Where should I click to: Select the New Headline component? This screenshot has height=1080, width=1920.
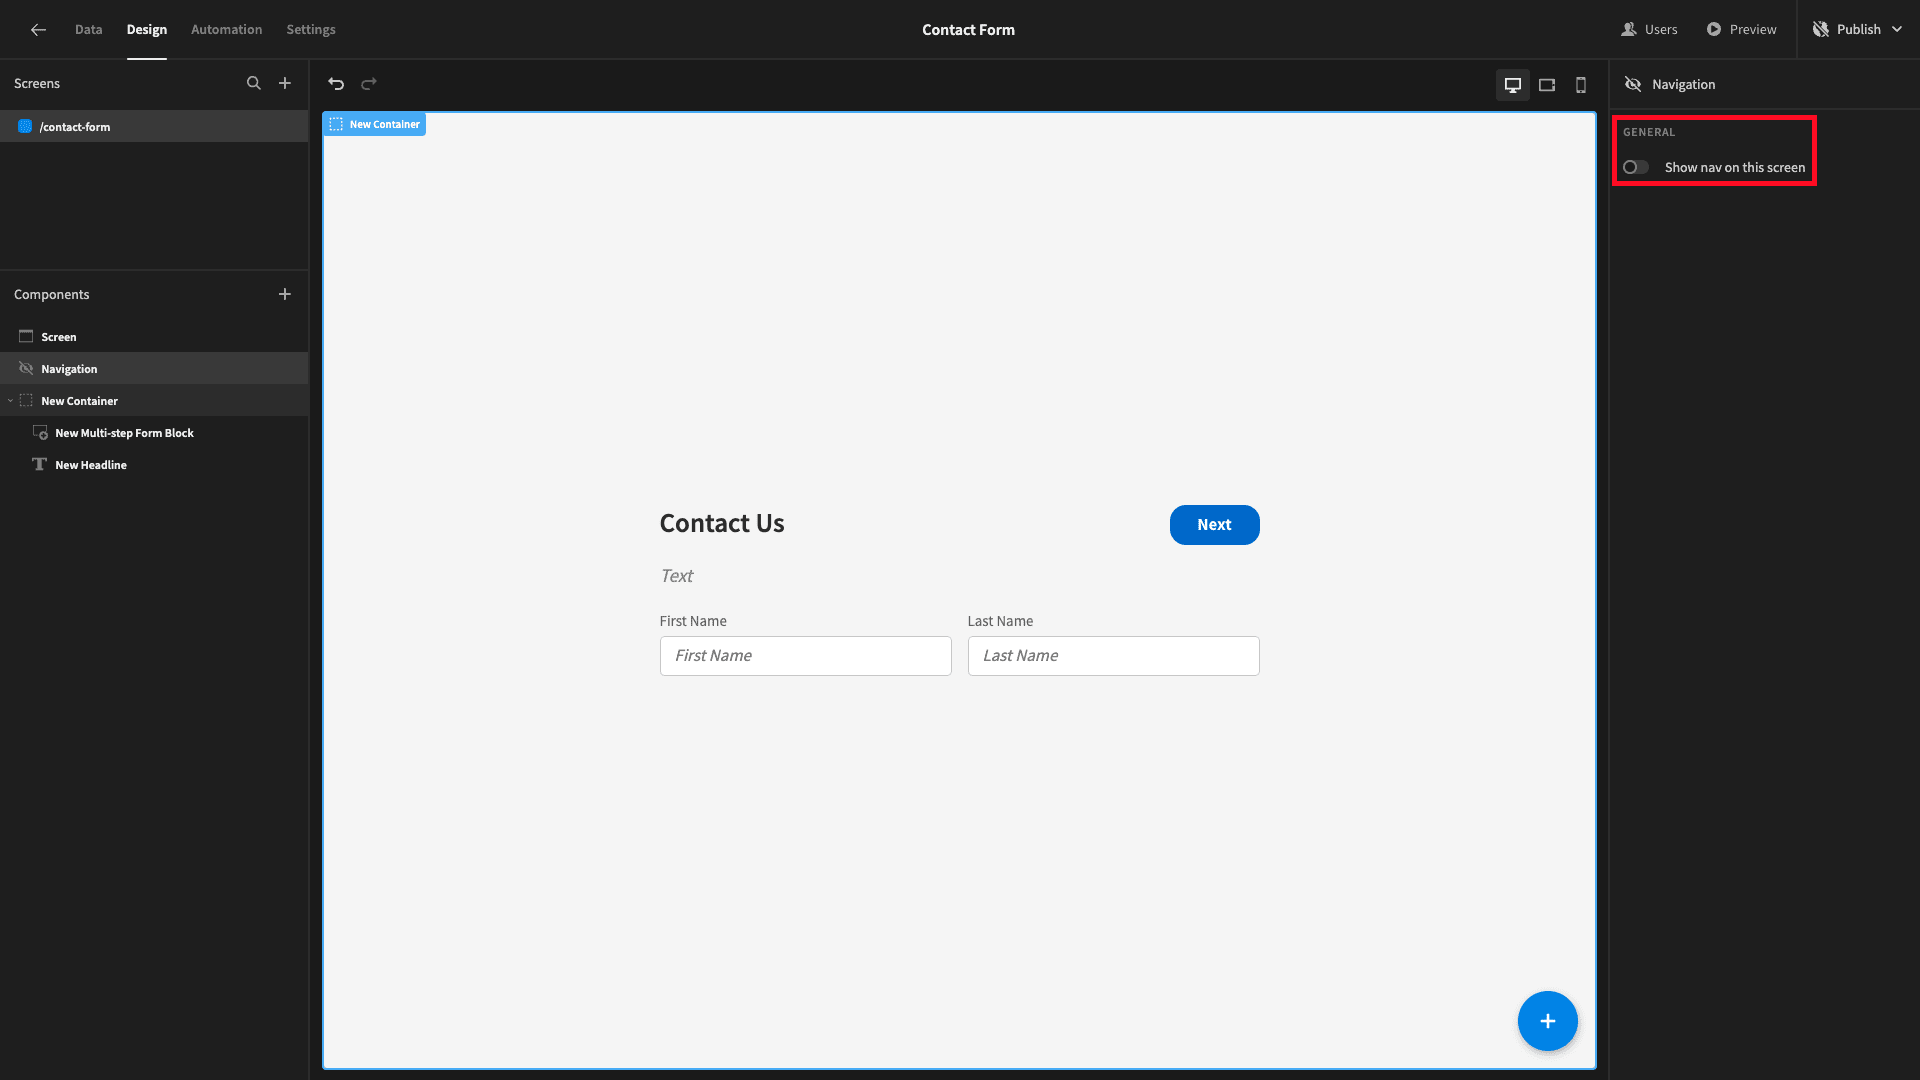(x=154, y=465)
